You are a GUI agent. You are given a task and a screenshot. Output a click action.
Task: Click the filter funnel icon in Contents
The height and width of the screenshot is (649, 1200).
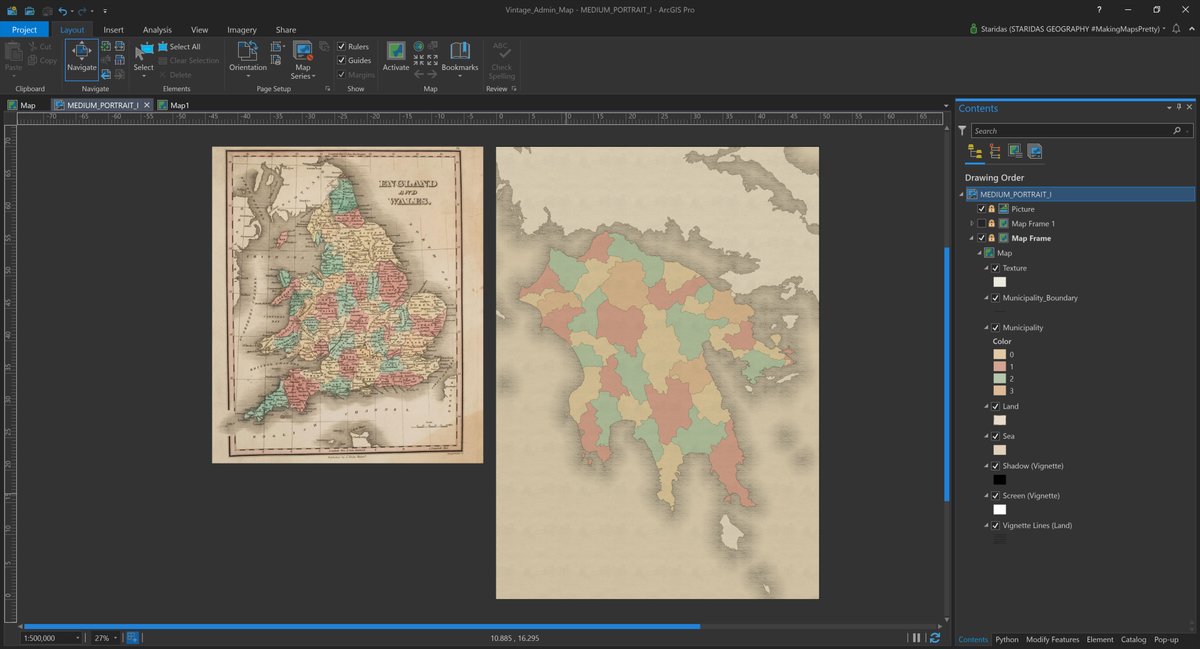pos(962,131)
